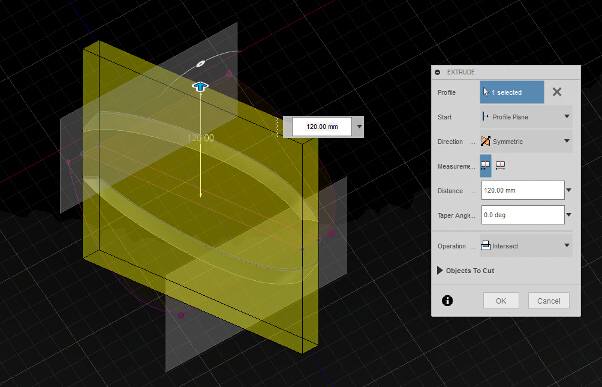The height and width of the screenshot is (387, 602).
Task: Collapse the EXTRUDE dialog with minus icon
Action: point(437,72)
